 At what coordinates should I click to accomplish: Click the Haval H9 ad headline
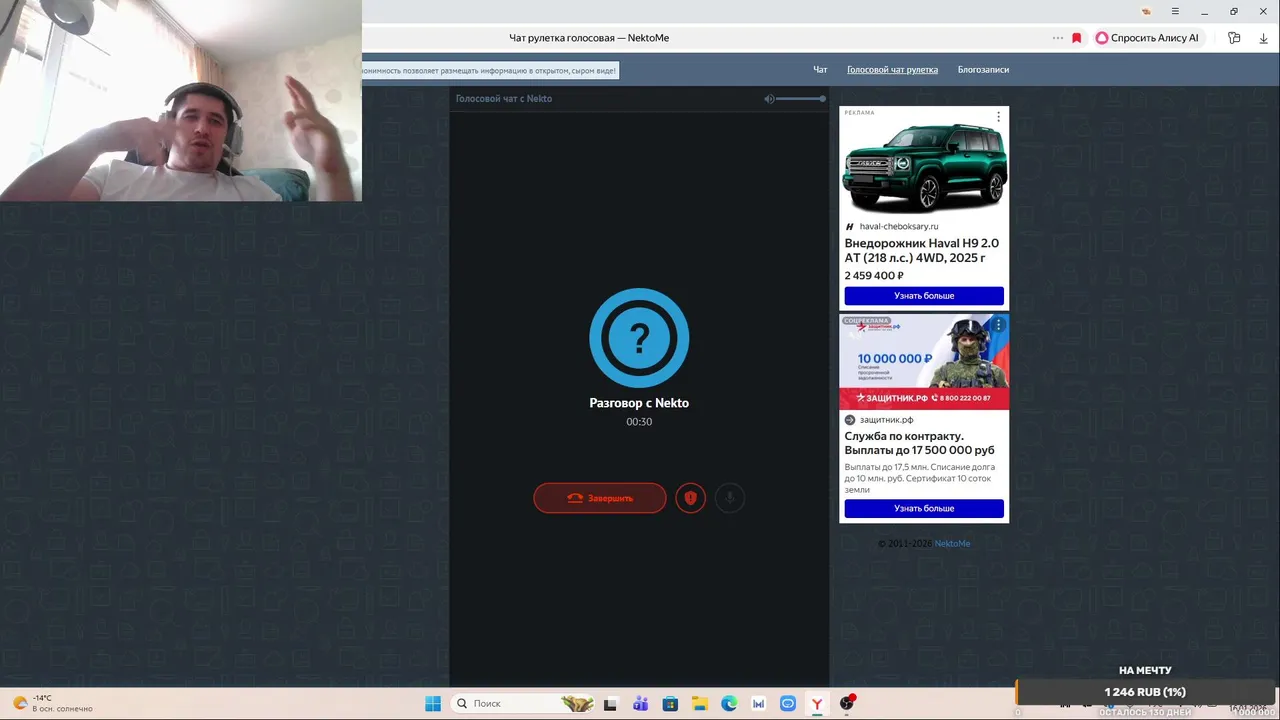[921, 250]
